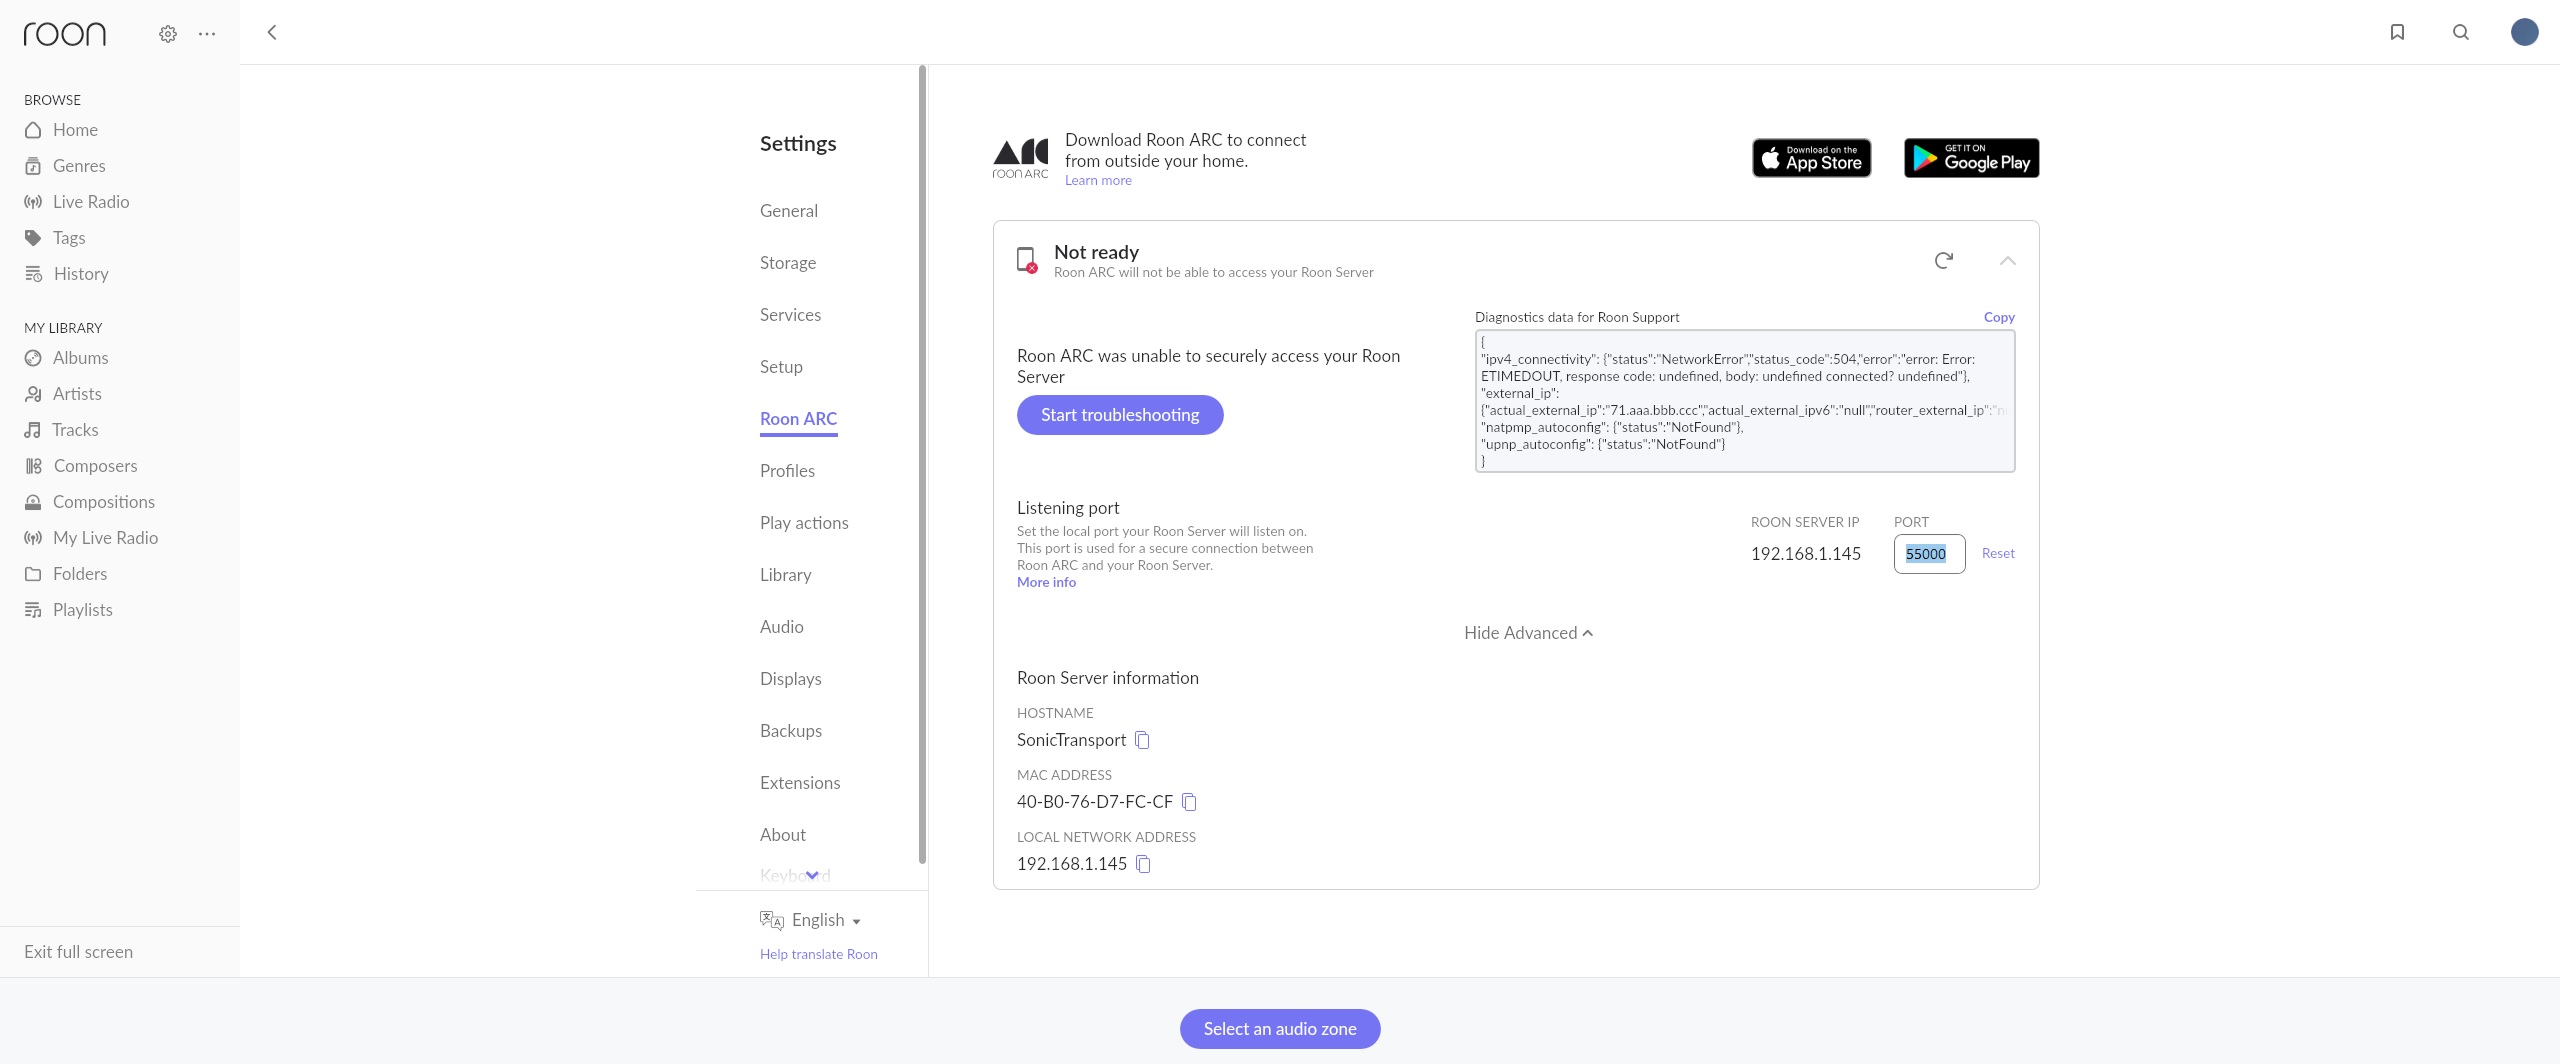Viewport: 2560px width, 1064px height.
Task: Refresh Roon ARC status
Action: pyautogui.click(x=1944, y=260)
